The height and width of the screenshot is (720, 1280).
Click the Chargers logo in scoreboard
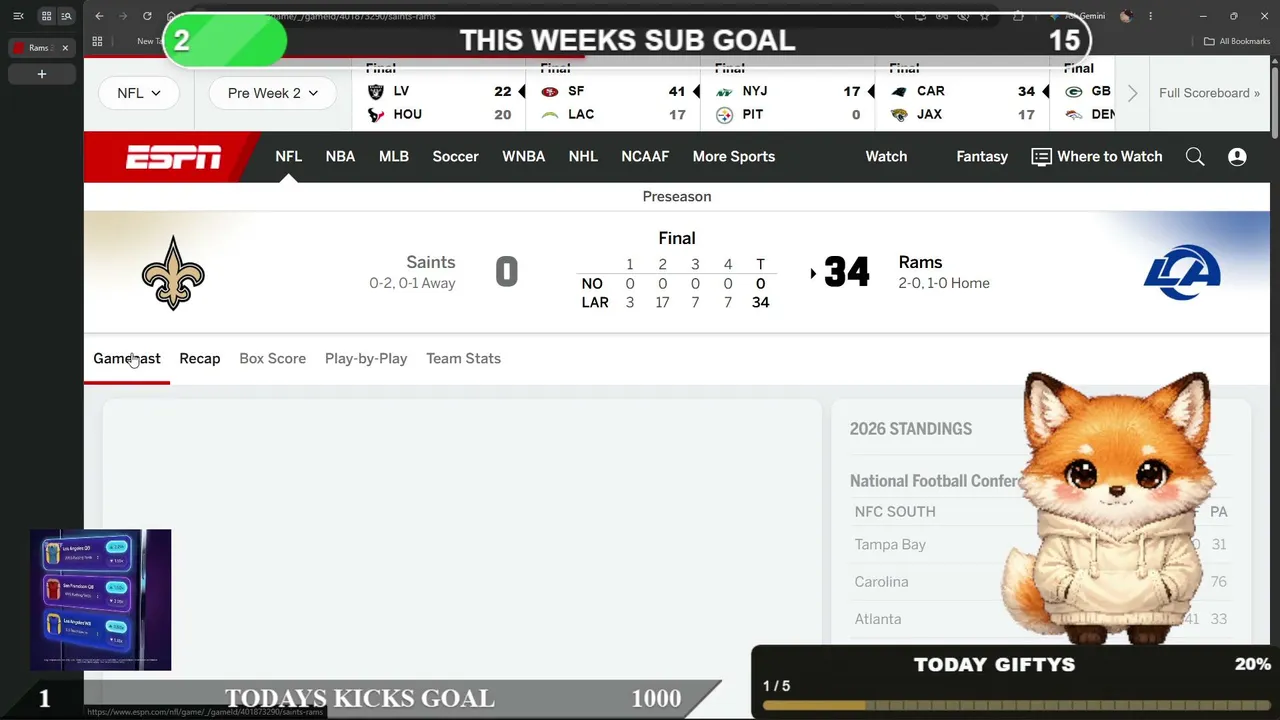550,115
